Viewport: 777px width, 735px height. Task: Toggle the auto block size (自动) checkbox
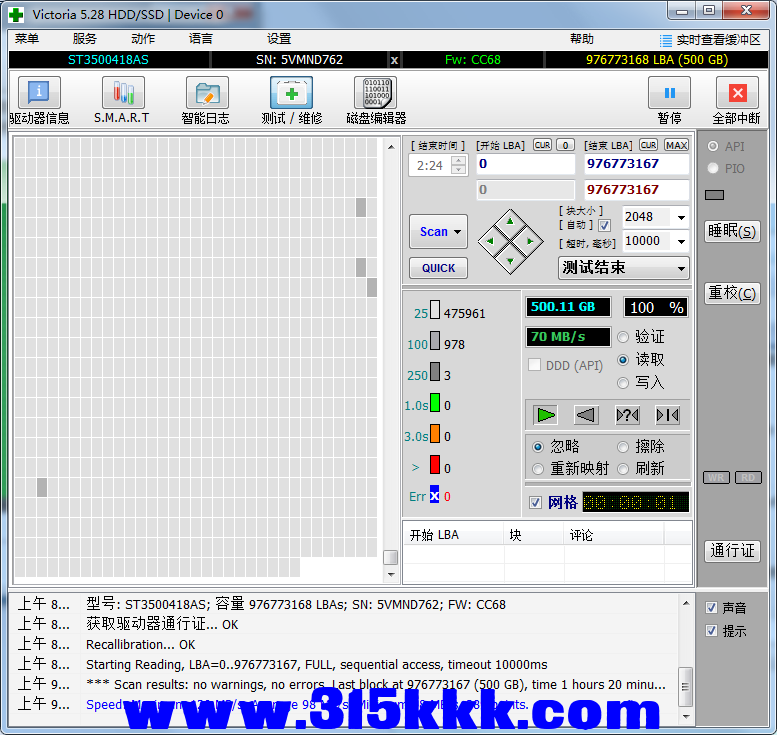click(604, 226)
